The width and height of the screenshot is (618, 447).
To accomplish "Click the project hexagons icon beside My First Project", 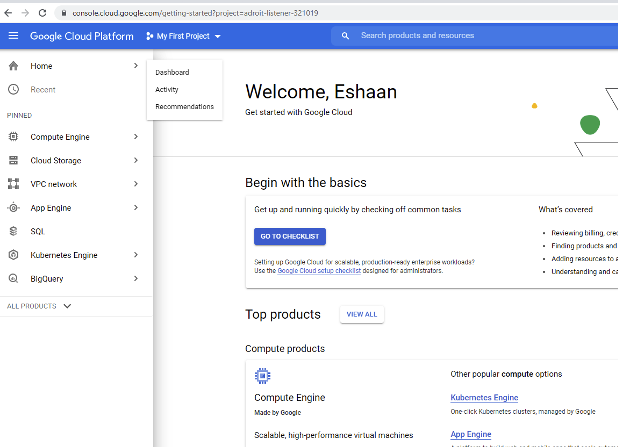I will (x=149, y=36).
